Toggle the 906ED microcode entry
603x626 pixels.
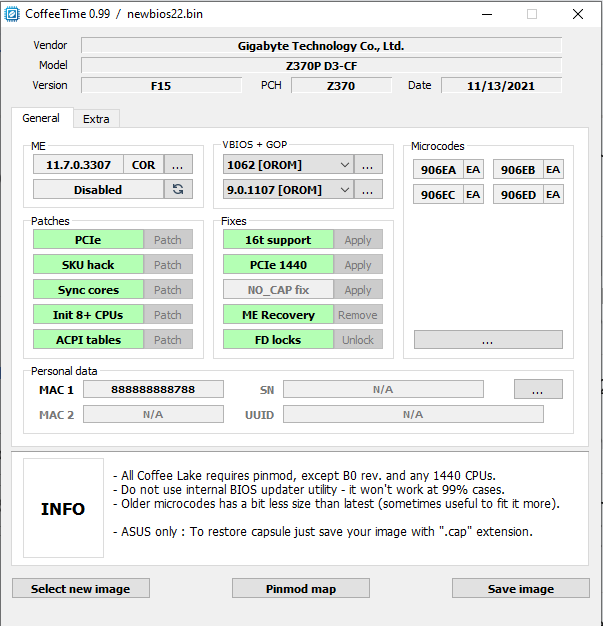coord(517,194)
